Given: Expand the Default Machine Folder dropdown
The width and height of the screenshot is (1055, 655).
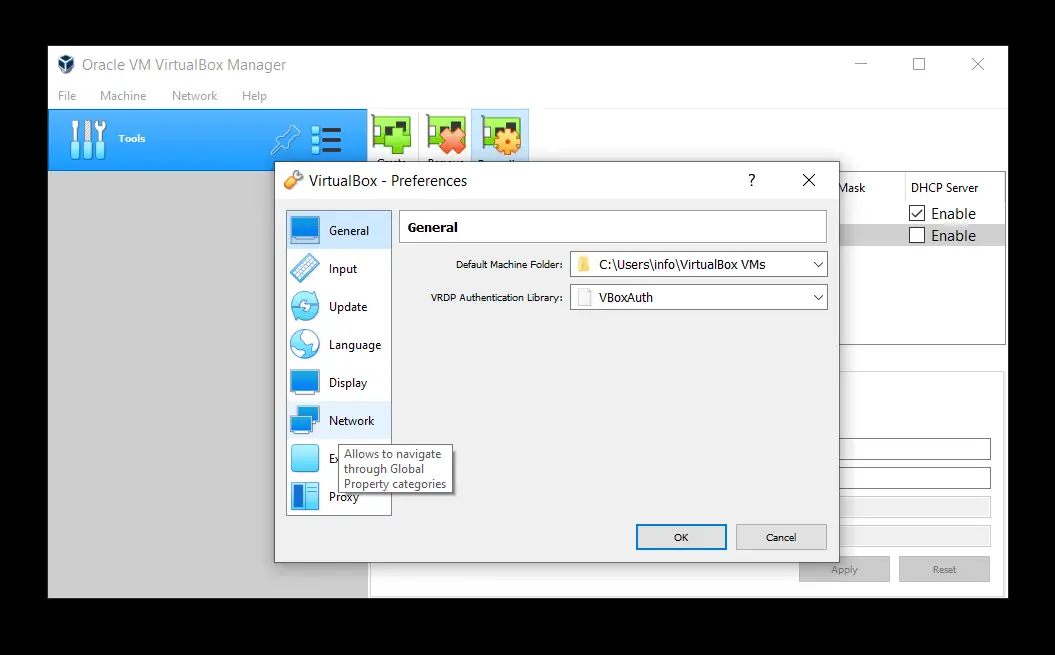Looking at the screenshot, I should point(818,265).
